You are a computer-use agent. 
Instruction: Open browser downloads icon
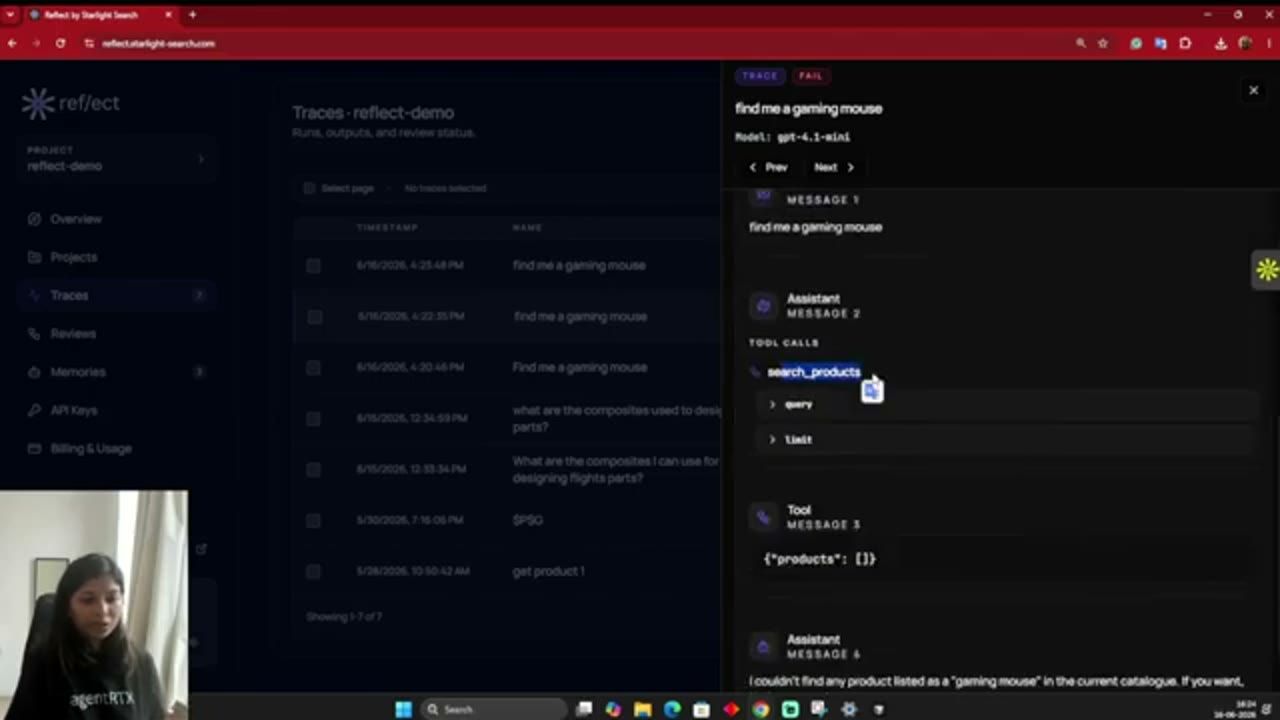point(1221,44)
